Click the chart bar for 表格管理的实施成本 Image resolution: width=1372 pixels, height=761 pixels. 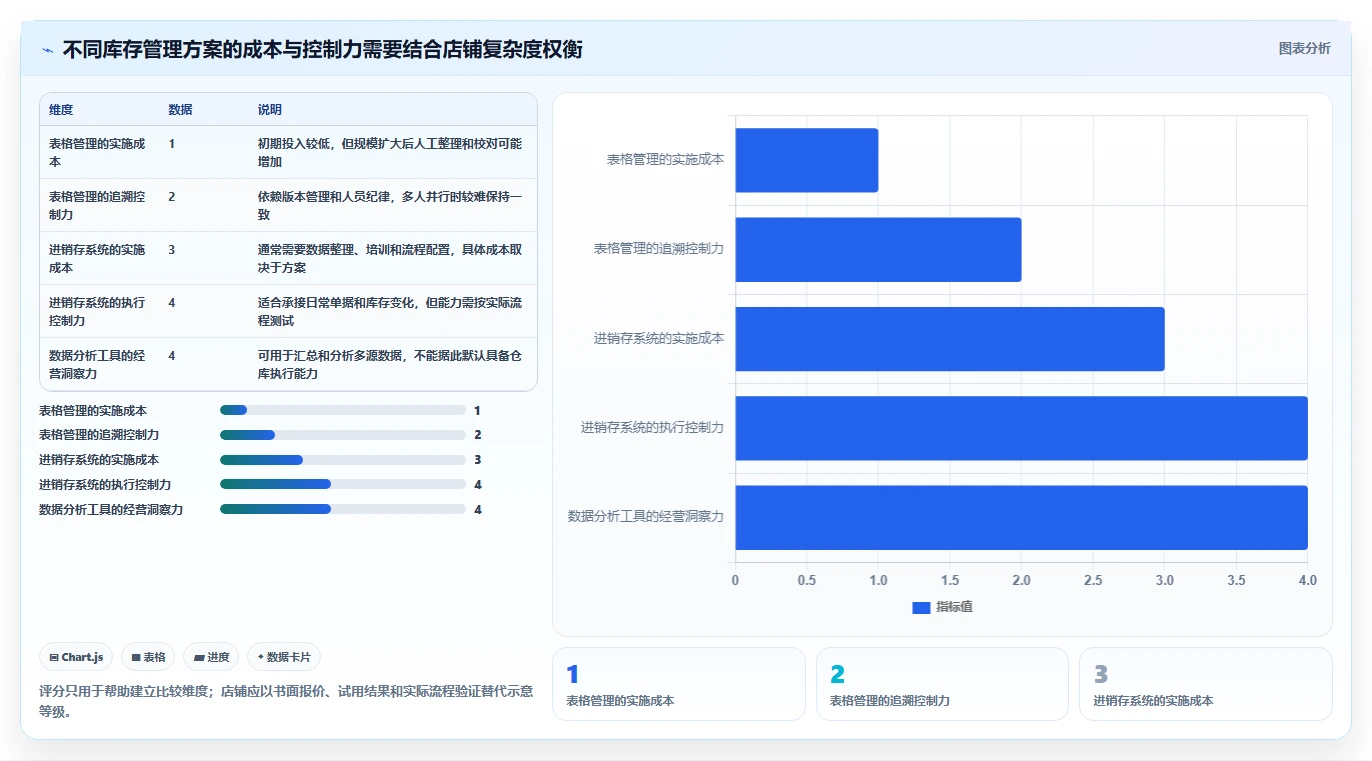[807, 160]
